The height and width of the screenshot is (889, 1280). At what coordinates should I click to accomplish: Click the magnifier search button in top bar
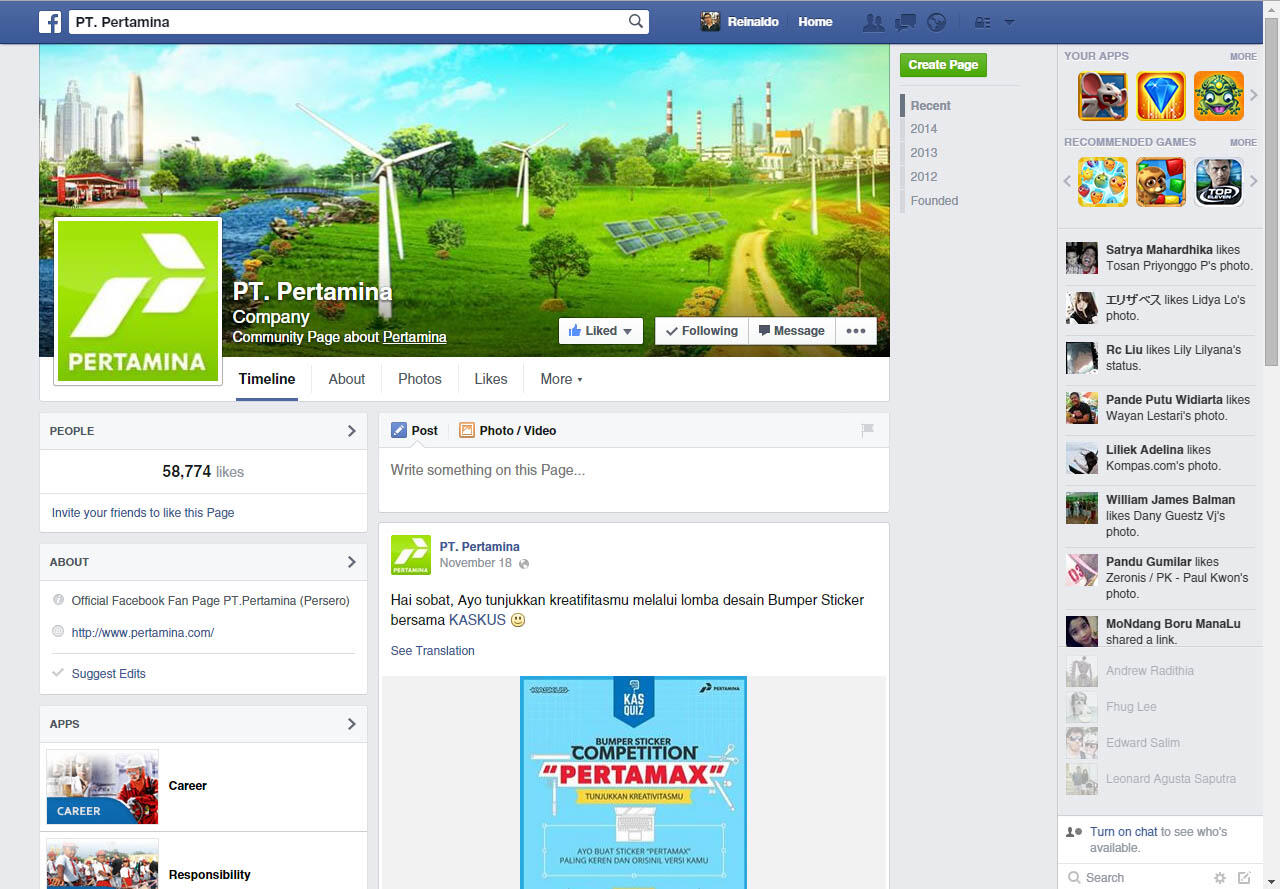coord(636,21)
